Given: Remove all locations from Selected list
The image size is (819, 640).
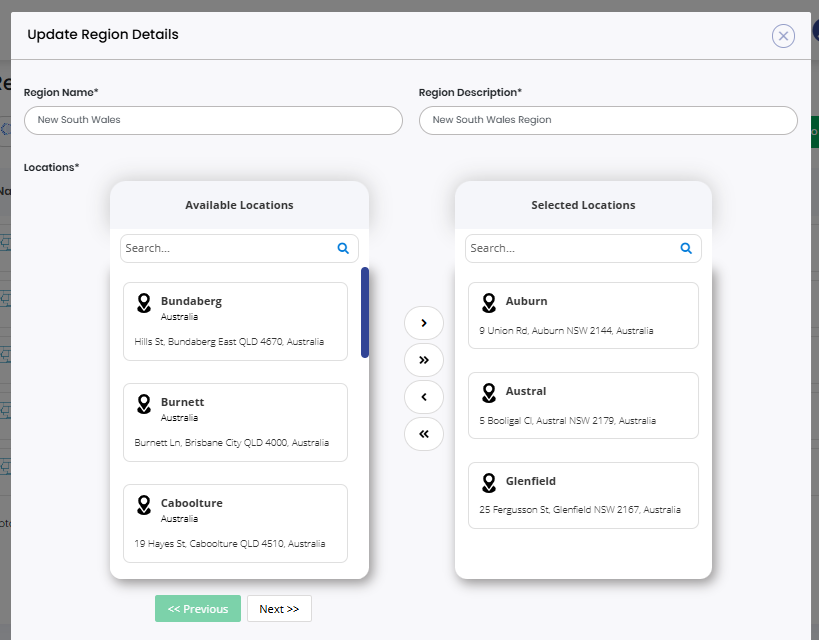Looking at the screenshot, I should [424, 434].
